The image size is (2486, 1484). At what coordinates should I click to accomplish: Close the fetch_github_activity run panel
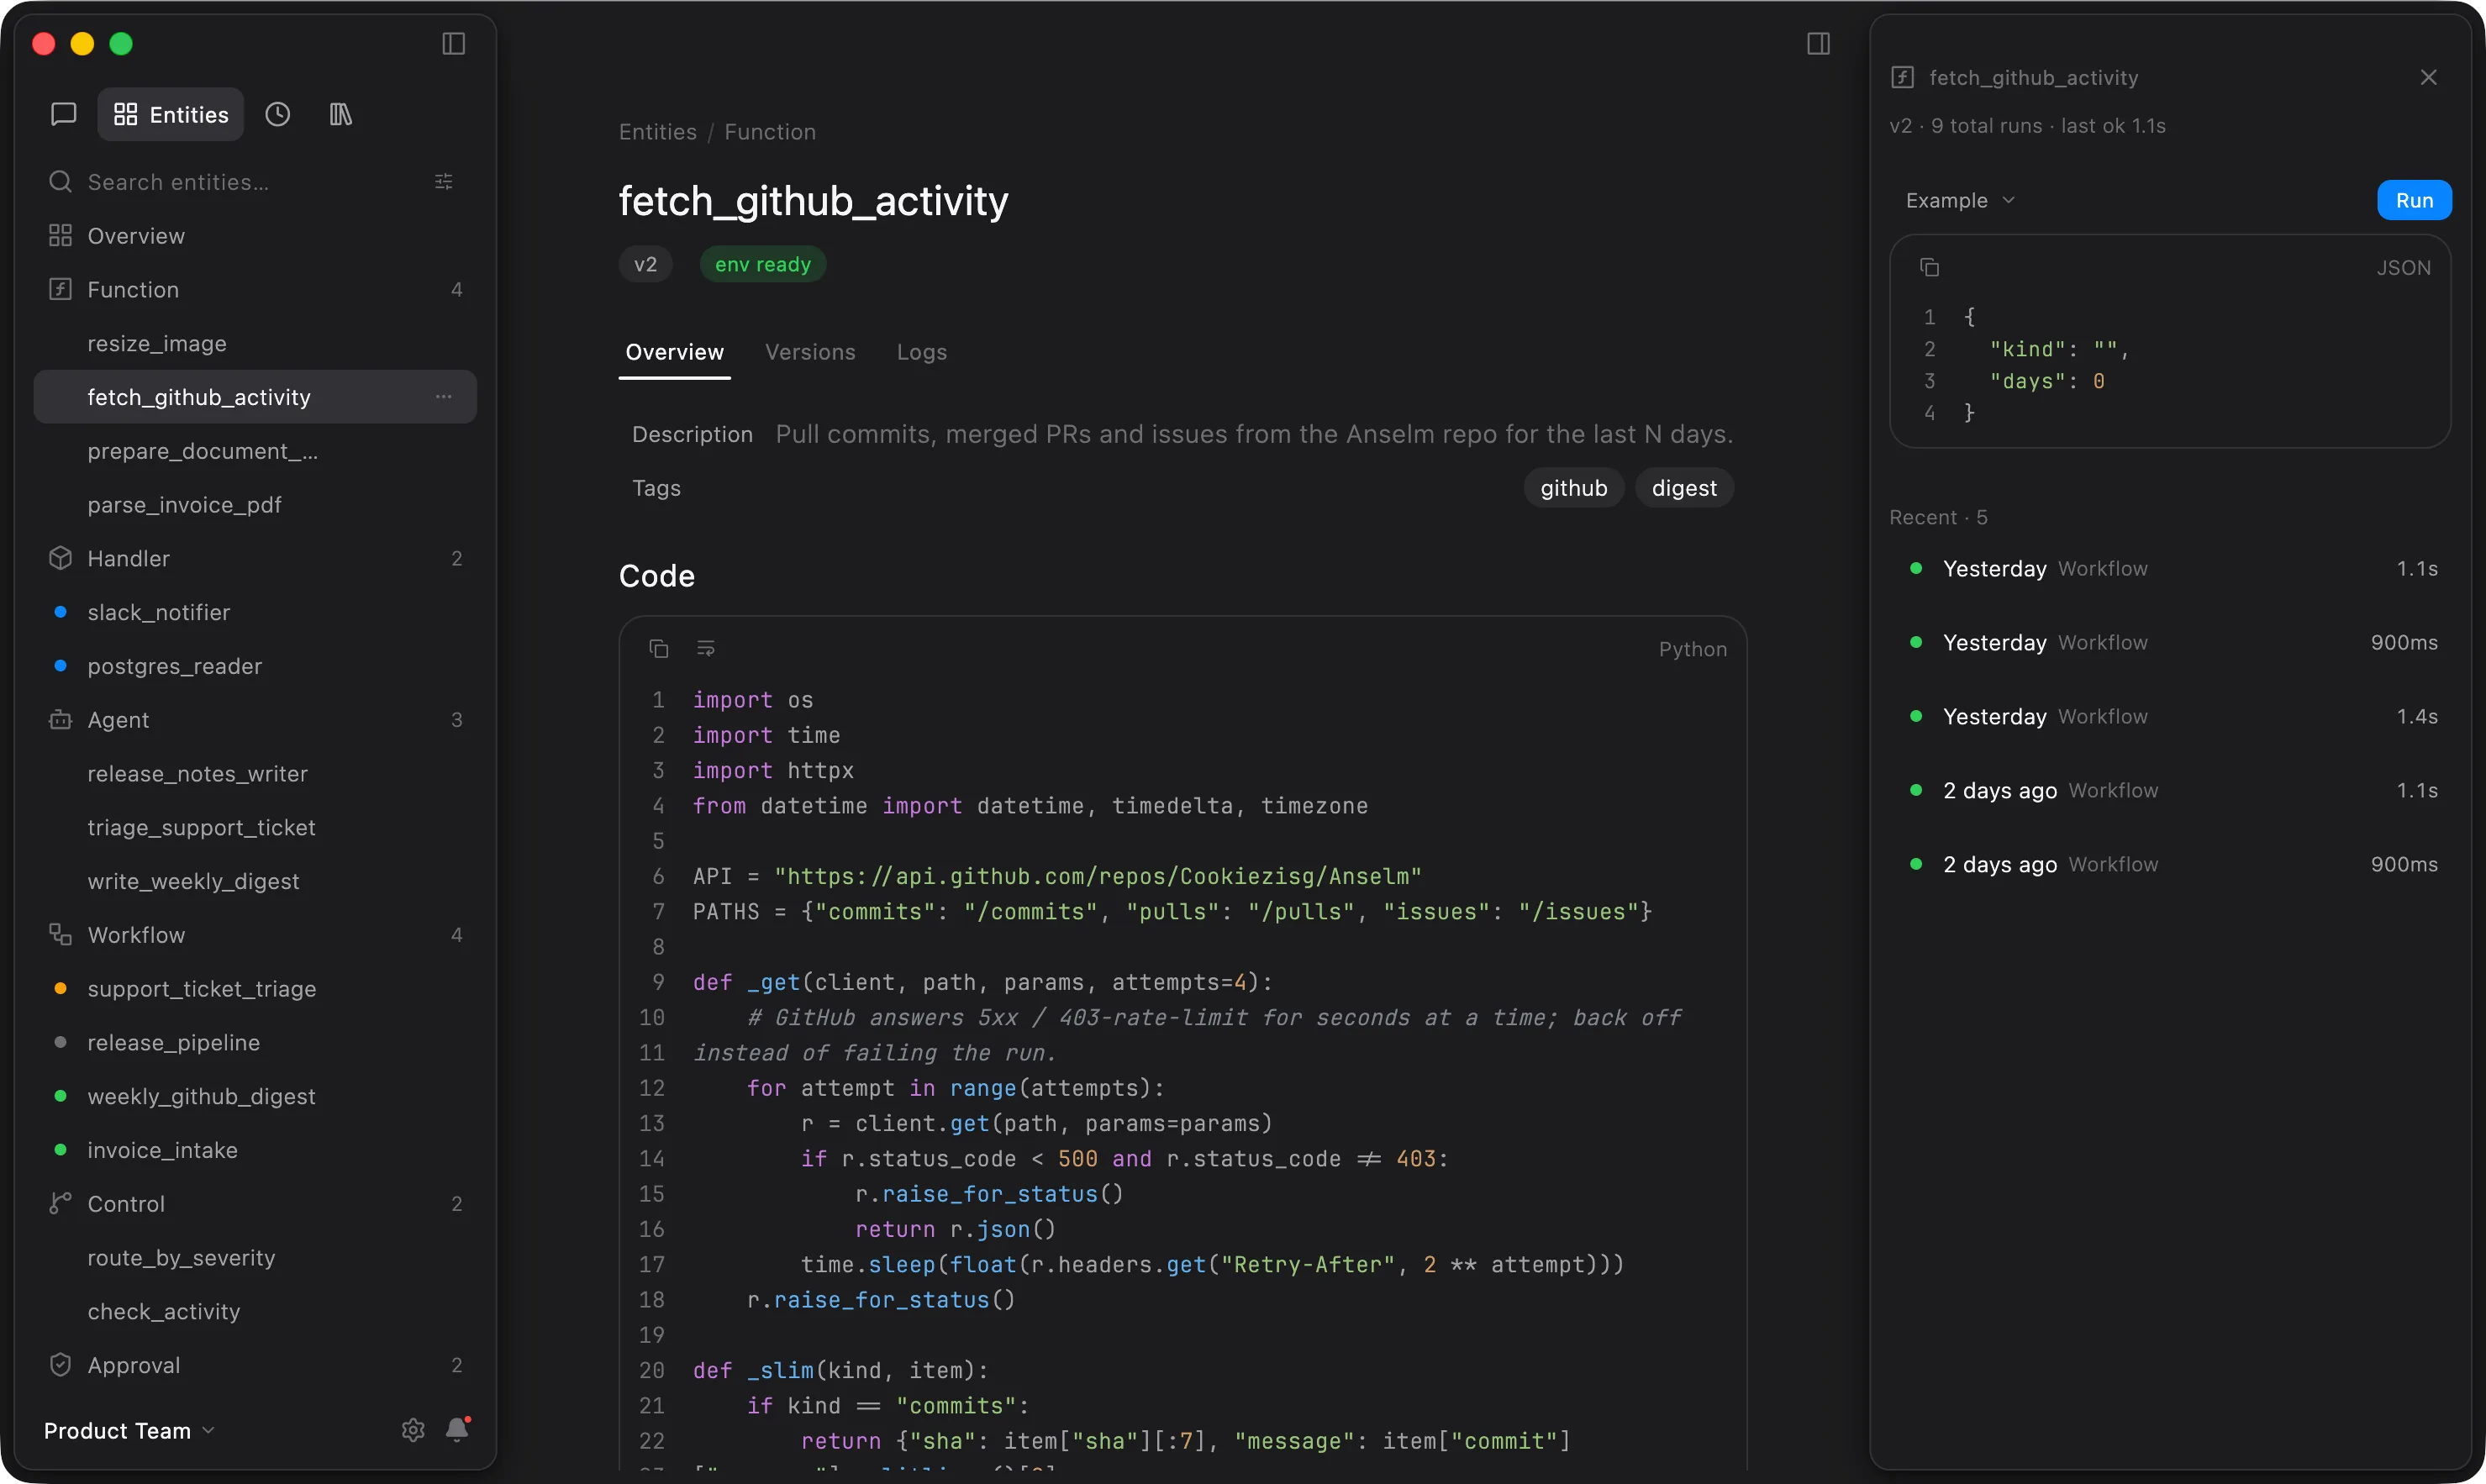[2428, 78]
